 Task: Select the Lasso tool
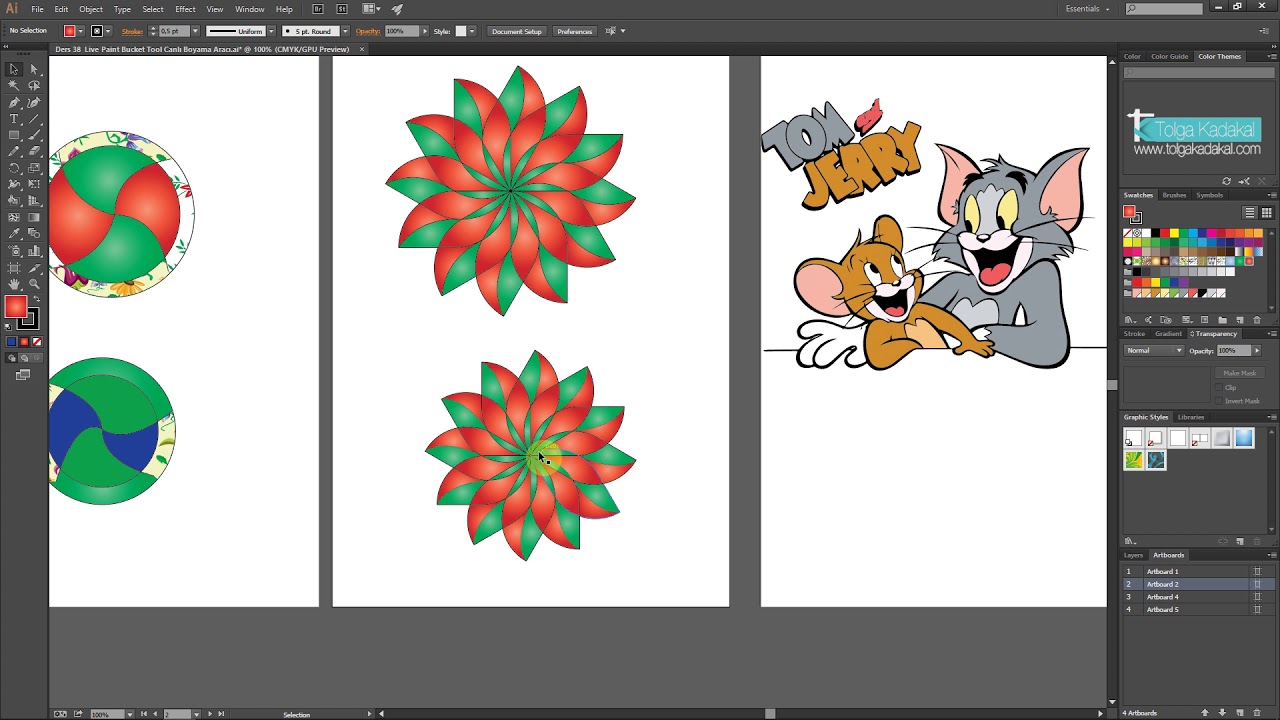(x=33, y=86)
